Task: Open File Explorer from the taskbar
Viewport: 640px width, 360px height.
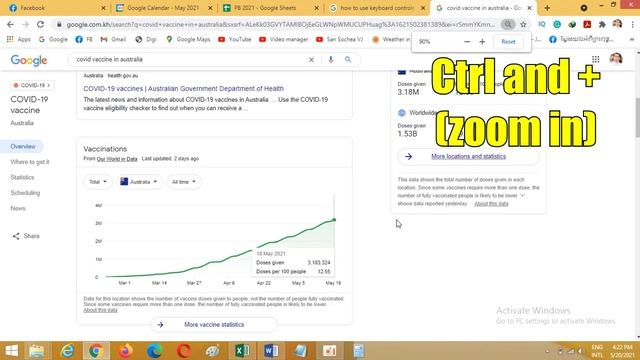Action: tap(37, 351)
